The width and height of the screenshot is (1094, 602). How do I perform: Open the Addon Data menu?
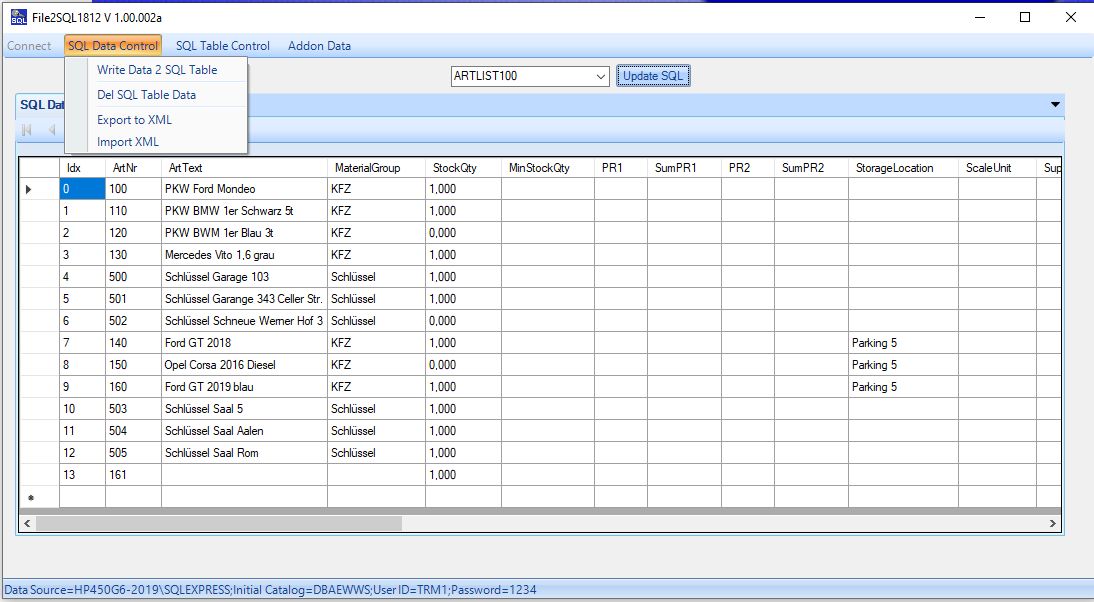pyautogui.click(x=320, y=46)
